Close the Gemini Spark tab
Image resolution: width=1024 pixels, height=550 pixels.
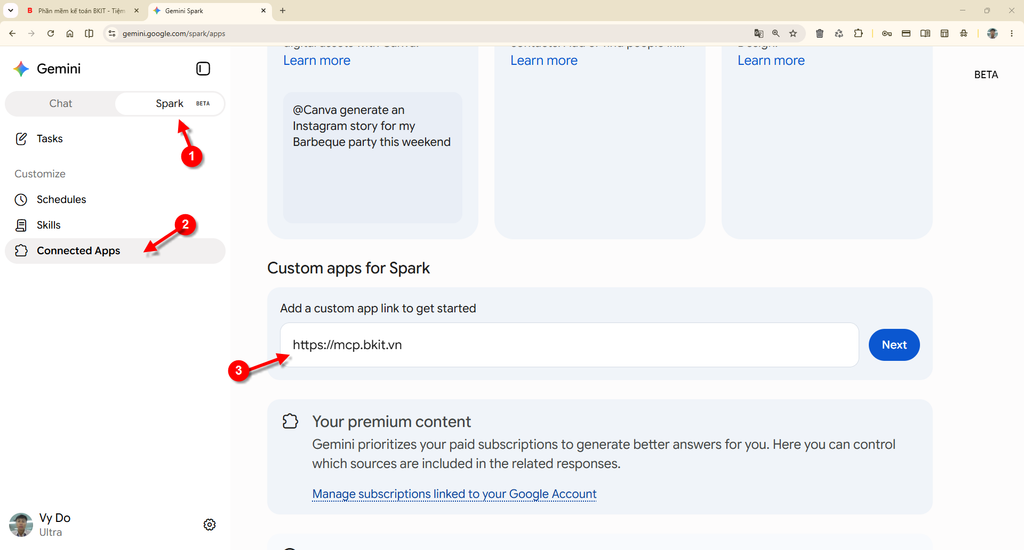tap(263, 10)
